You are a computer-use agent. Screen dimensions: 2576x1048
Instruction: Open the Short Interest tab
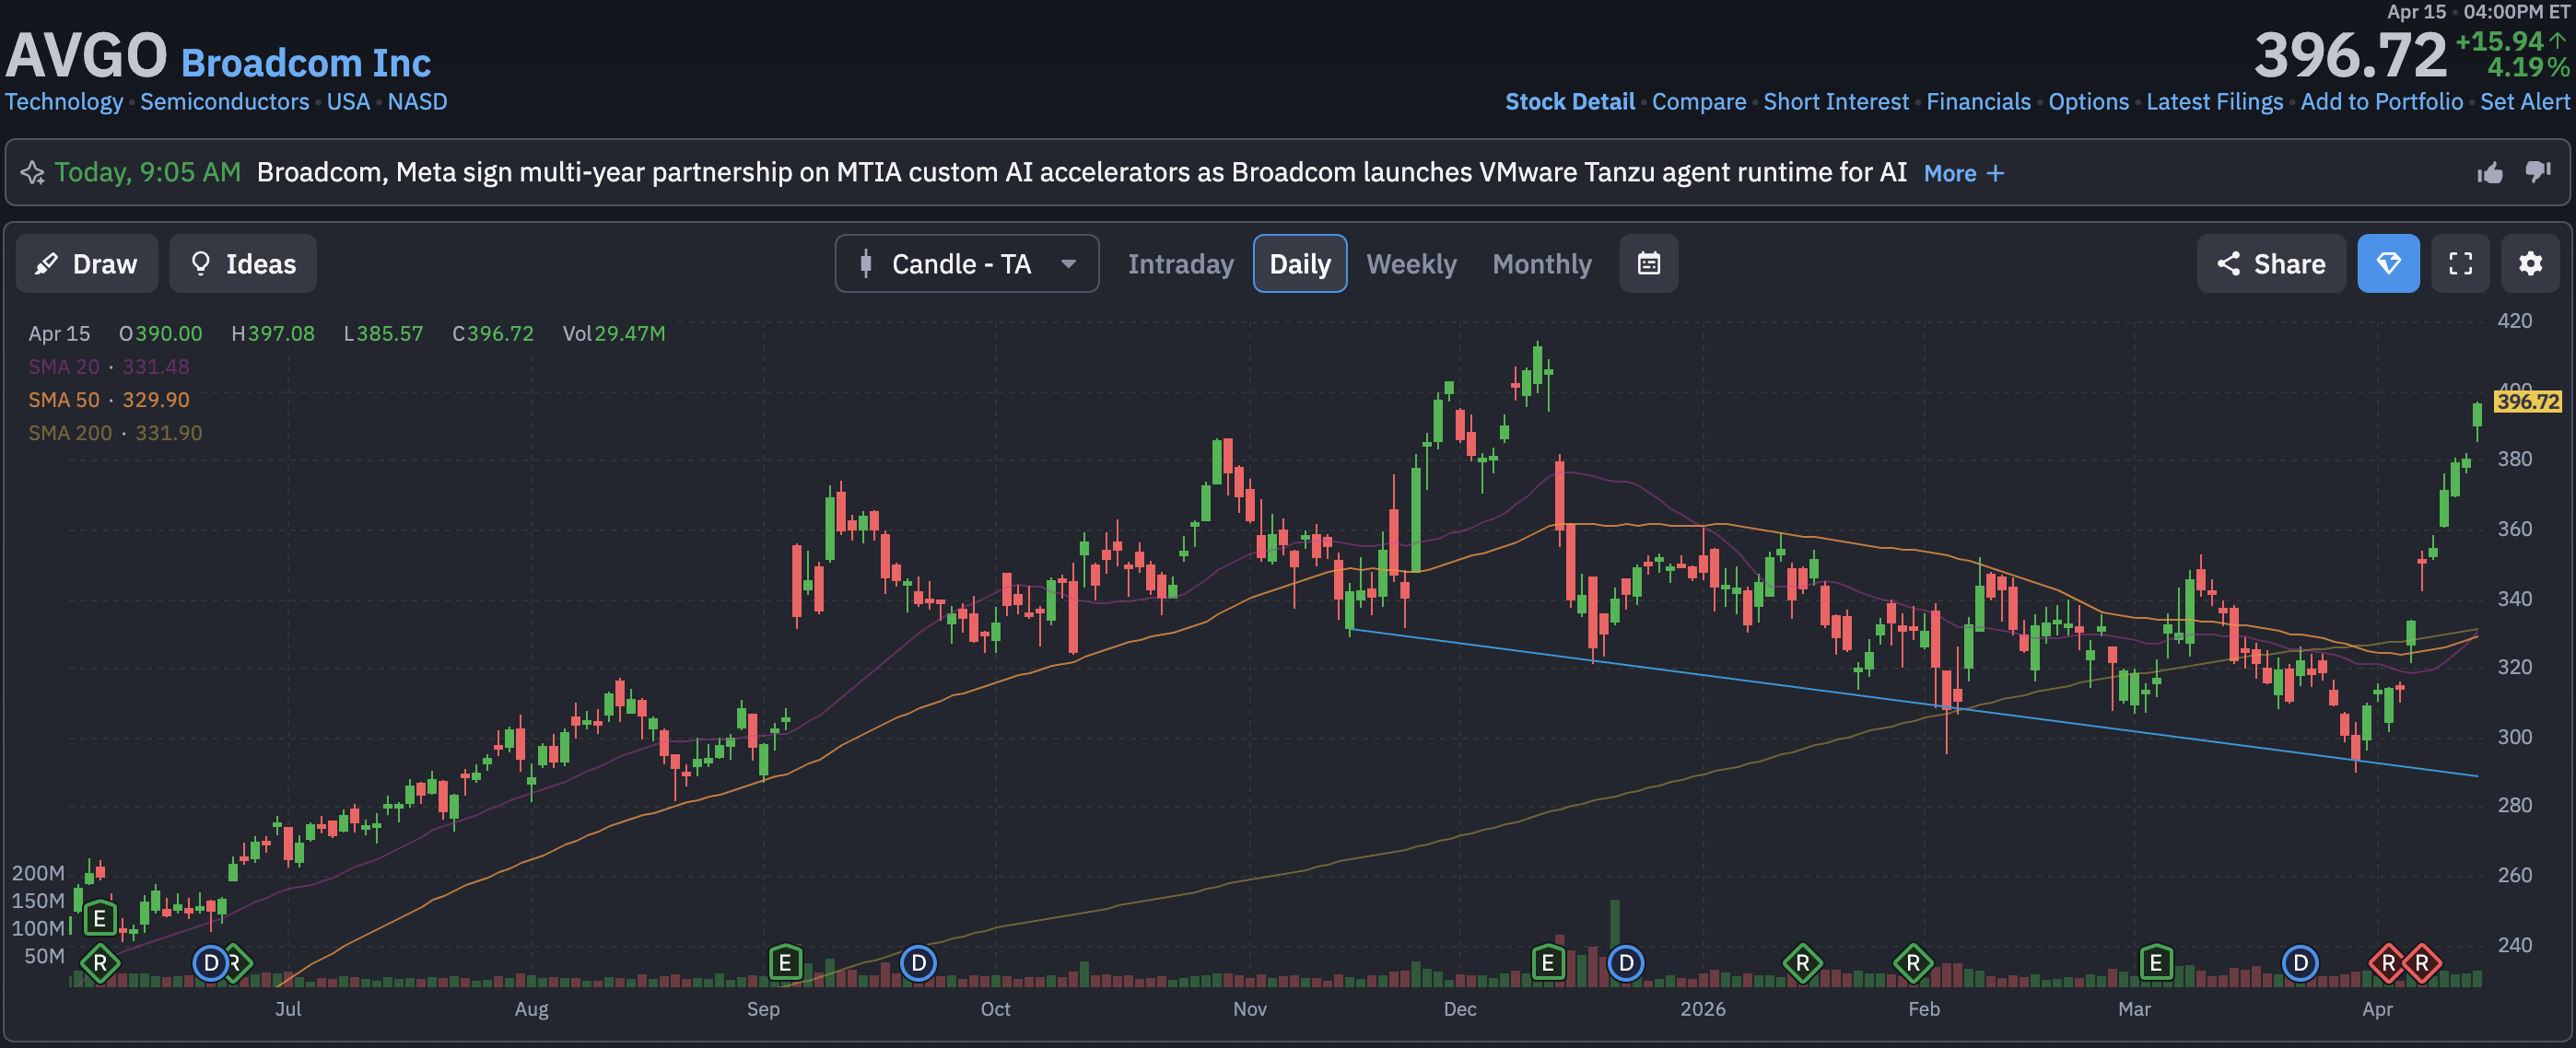click(1835, 101)
